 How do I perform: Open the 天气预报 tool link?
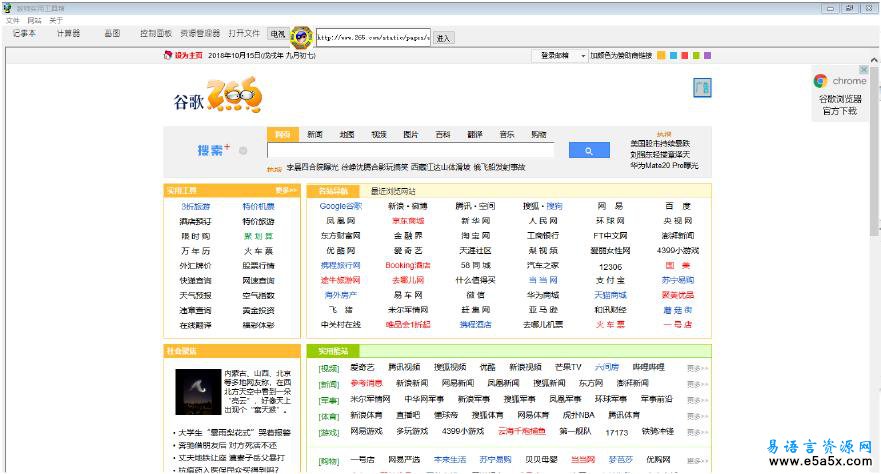196,295
